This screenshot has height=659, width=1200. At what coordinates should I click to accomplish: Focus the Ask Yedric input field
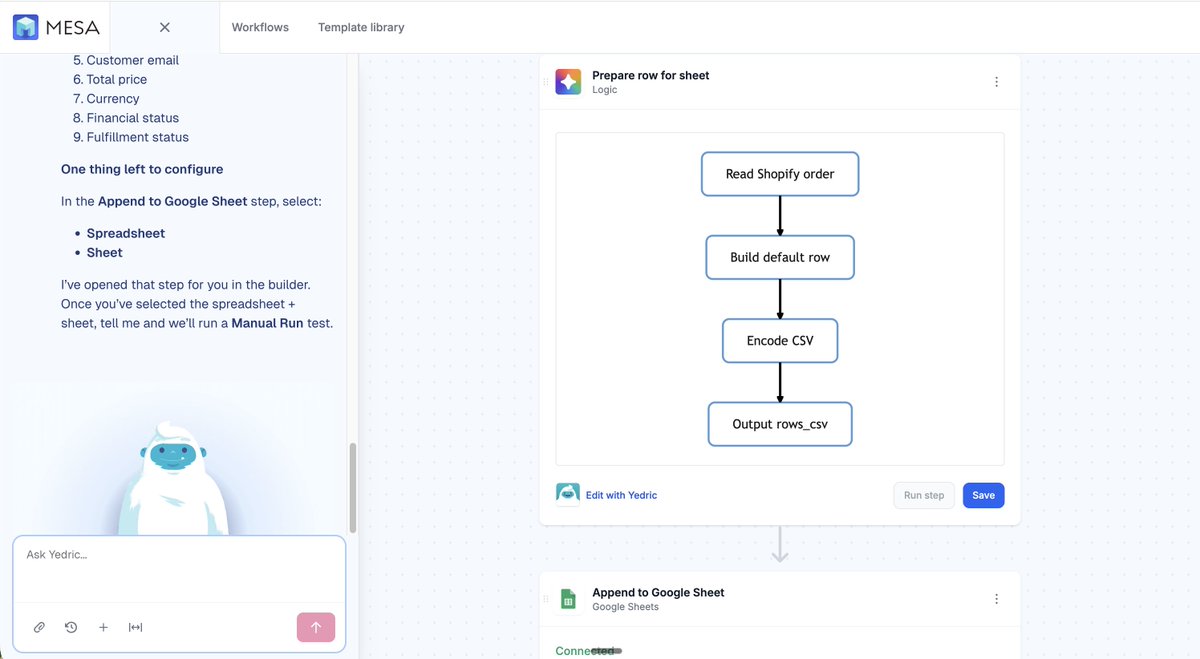(x=179, y=570)
